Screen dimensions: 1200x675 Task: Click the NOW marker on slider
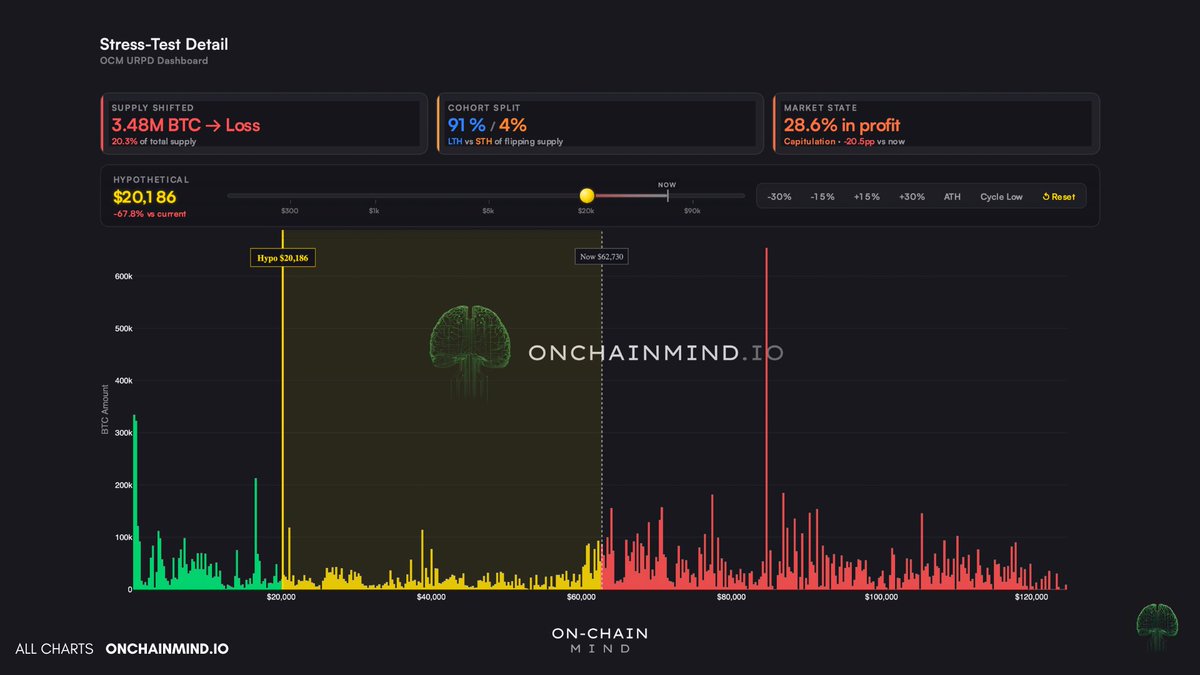click(667, 185)
